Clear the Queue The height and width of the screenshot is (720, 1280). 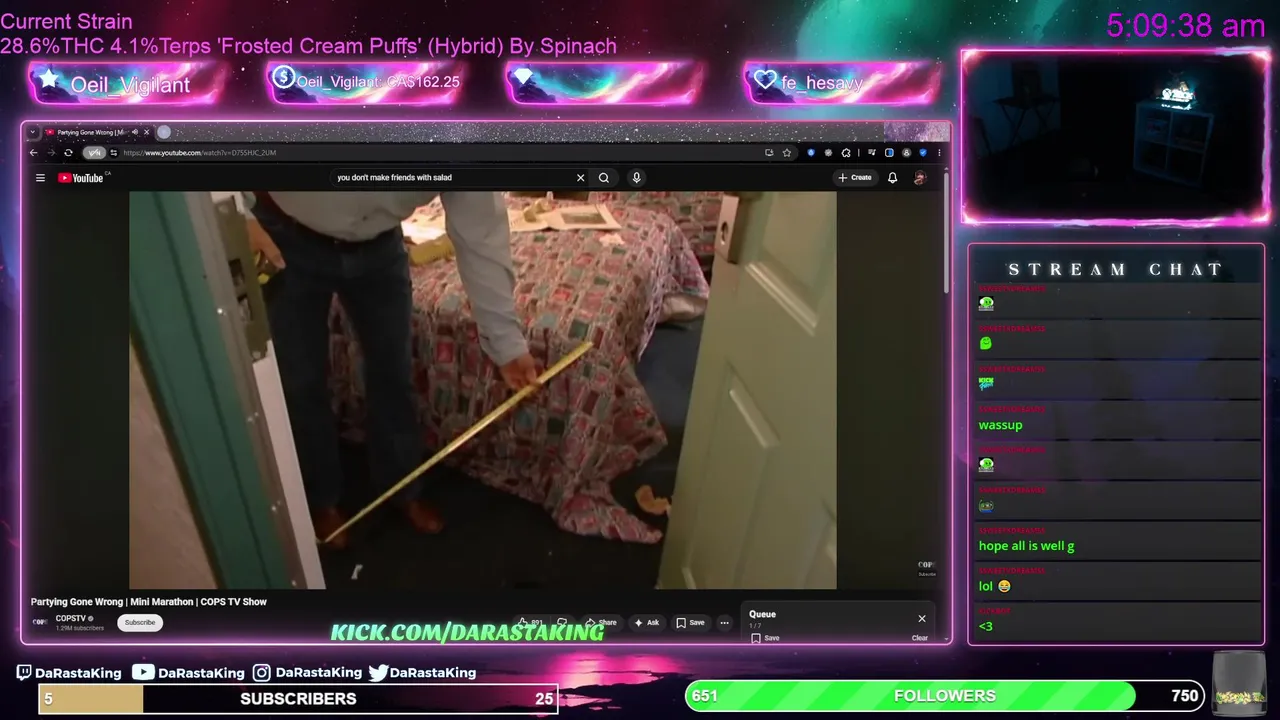point(919,638)
